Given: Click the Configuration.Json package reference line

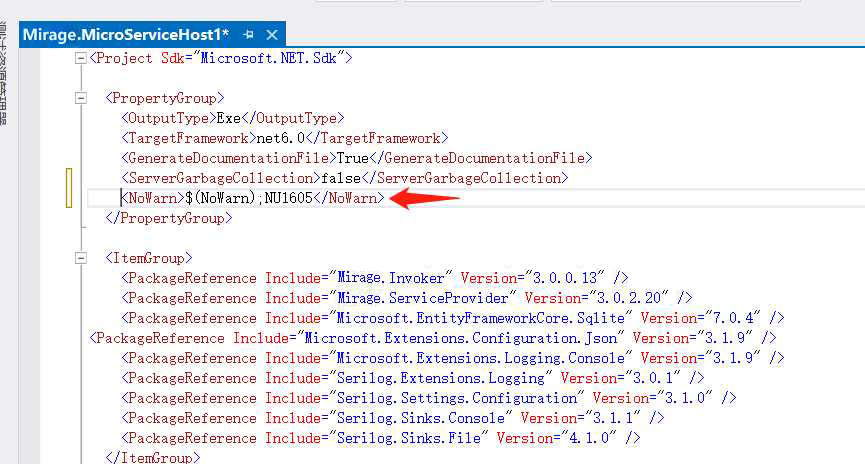Looking at the screenshot, I should coord(432,338).
